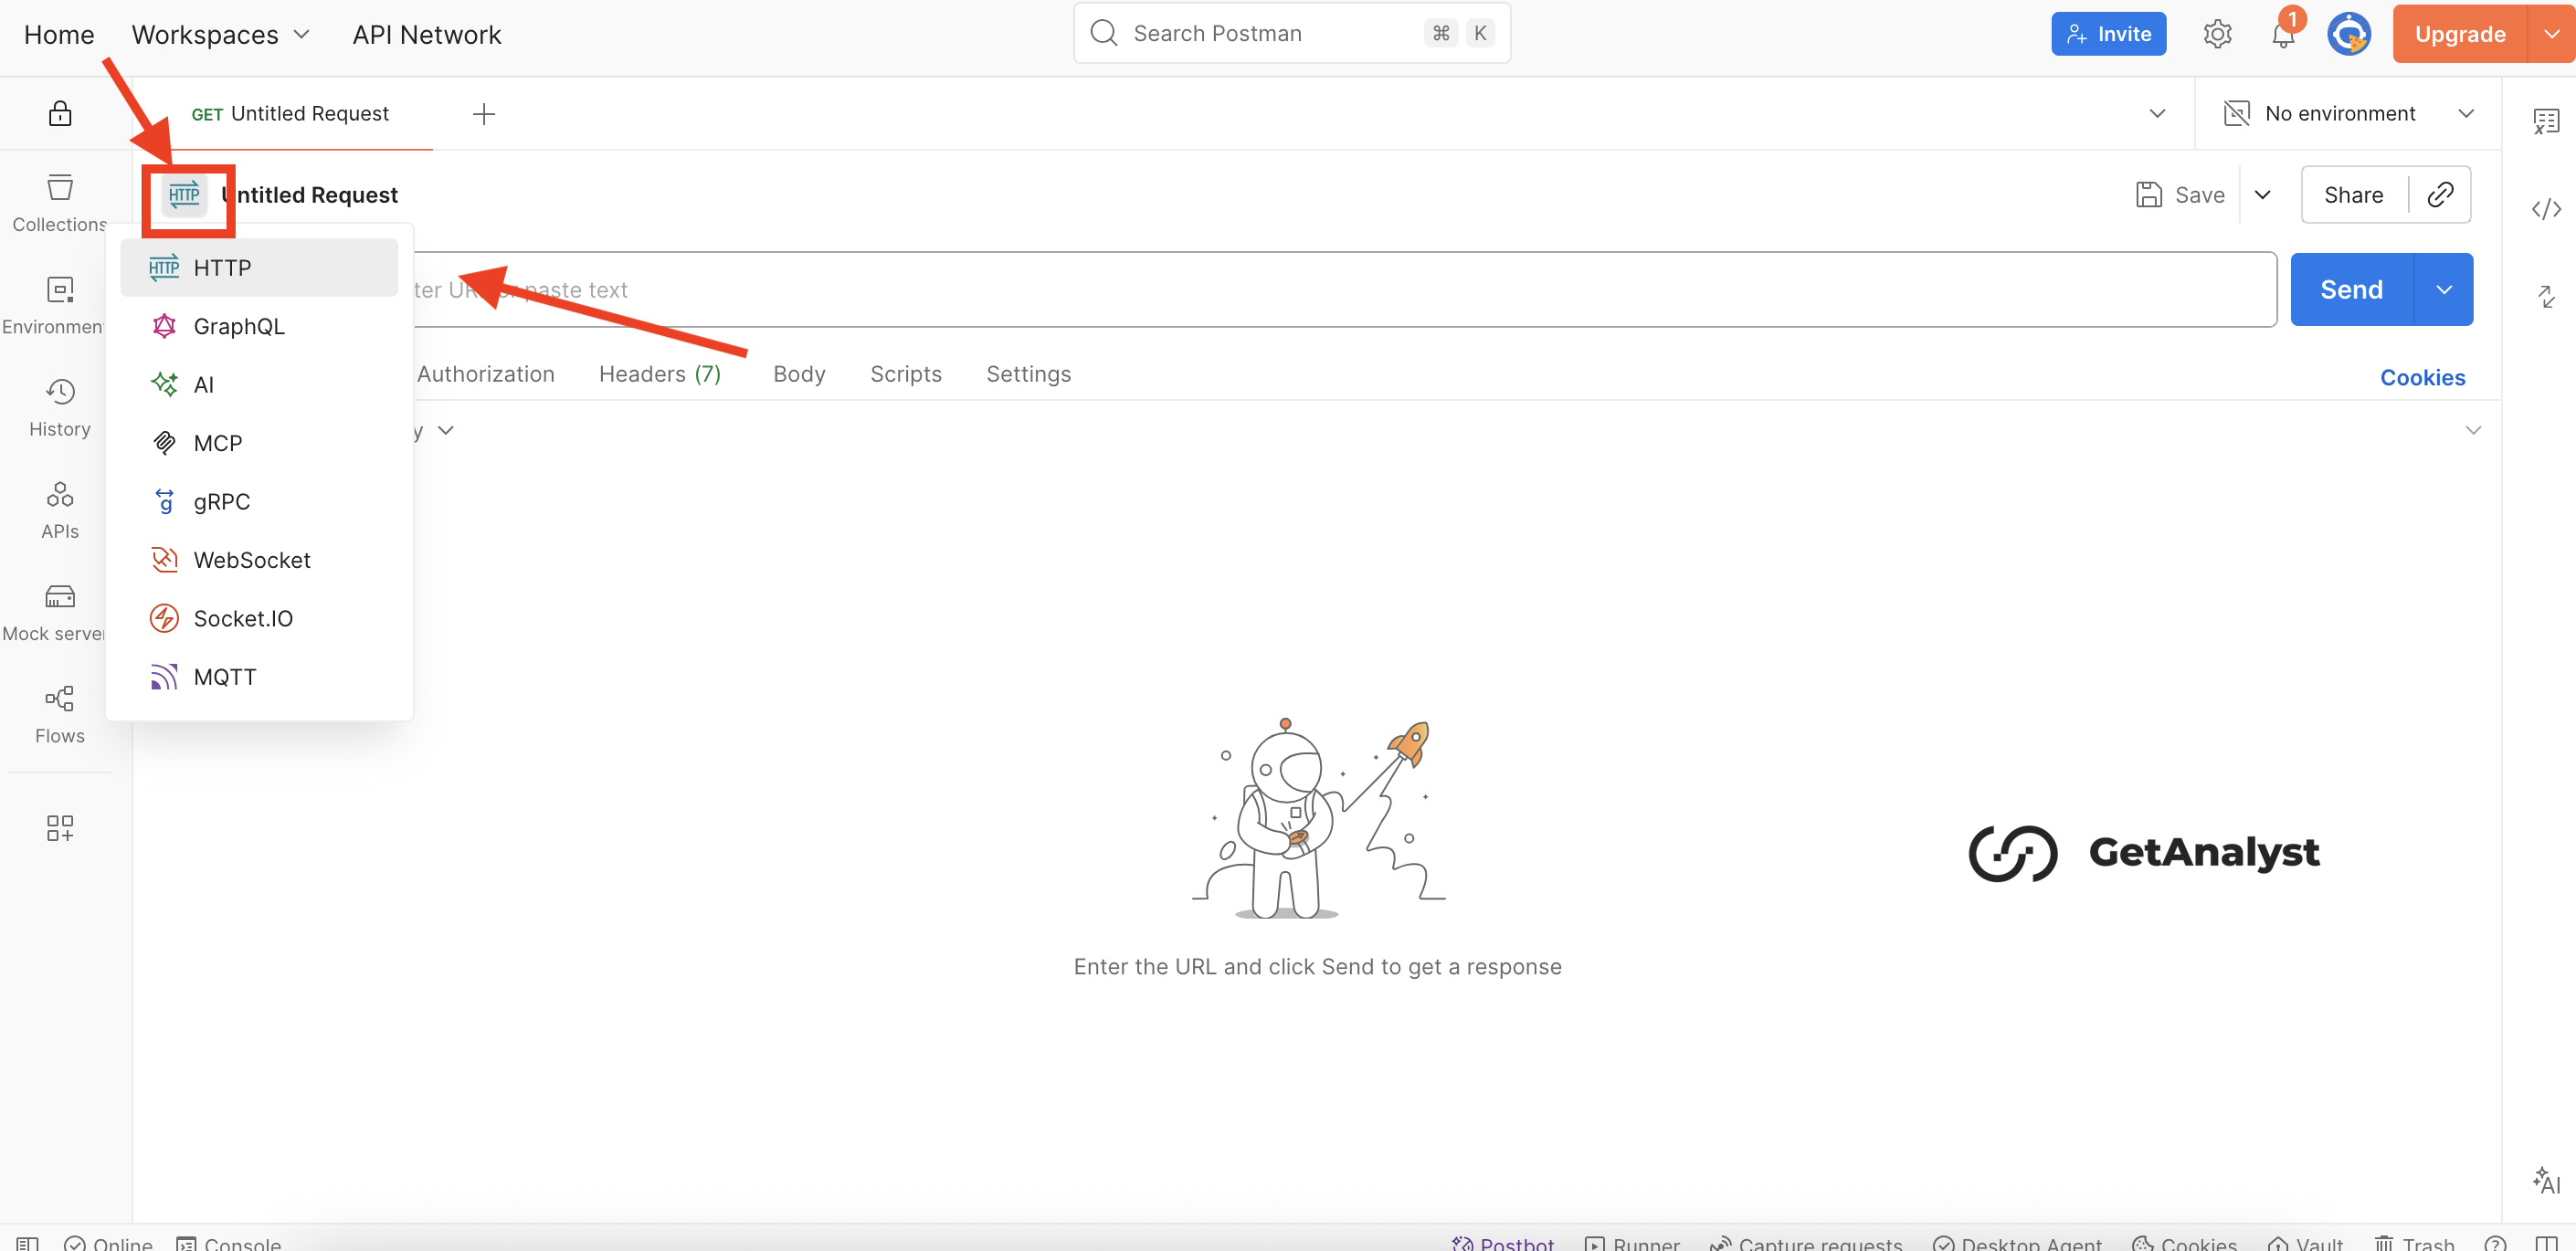The height and width of the screenshot is (1251, 2576).
Task: Click the HTTP request type icon
Action: (x=184, y=195)
